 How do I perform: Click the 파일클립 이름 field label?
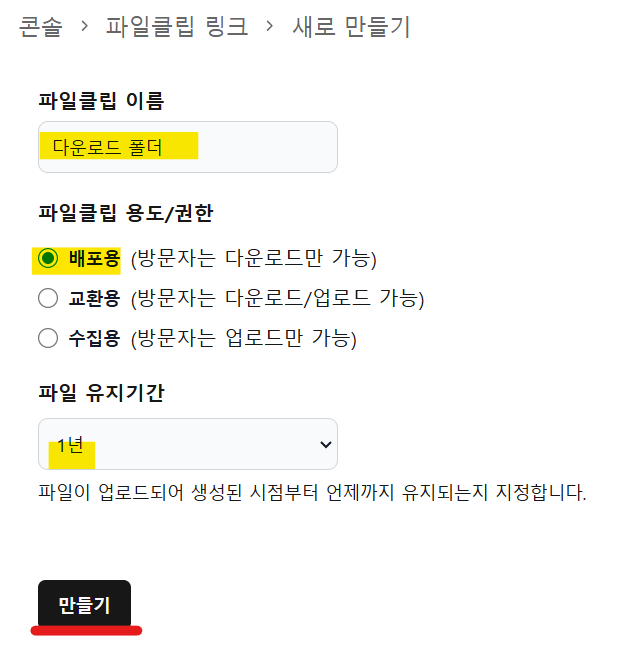(100, 100)
